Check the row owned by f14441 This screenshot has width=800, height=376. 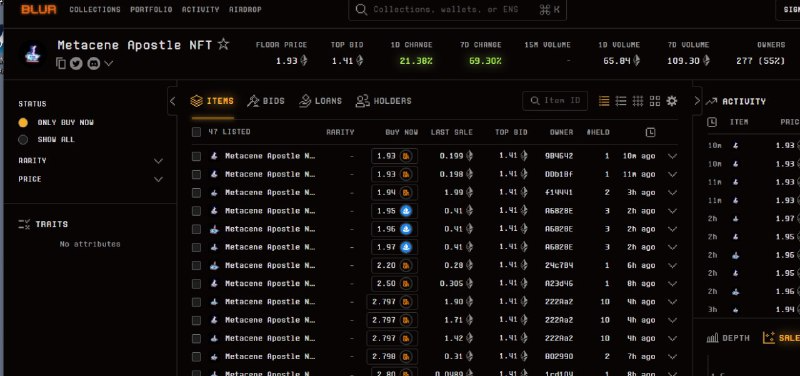pos(196,193)
